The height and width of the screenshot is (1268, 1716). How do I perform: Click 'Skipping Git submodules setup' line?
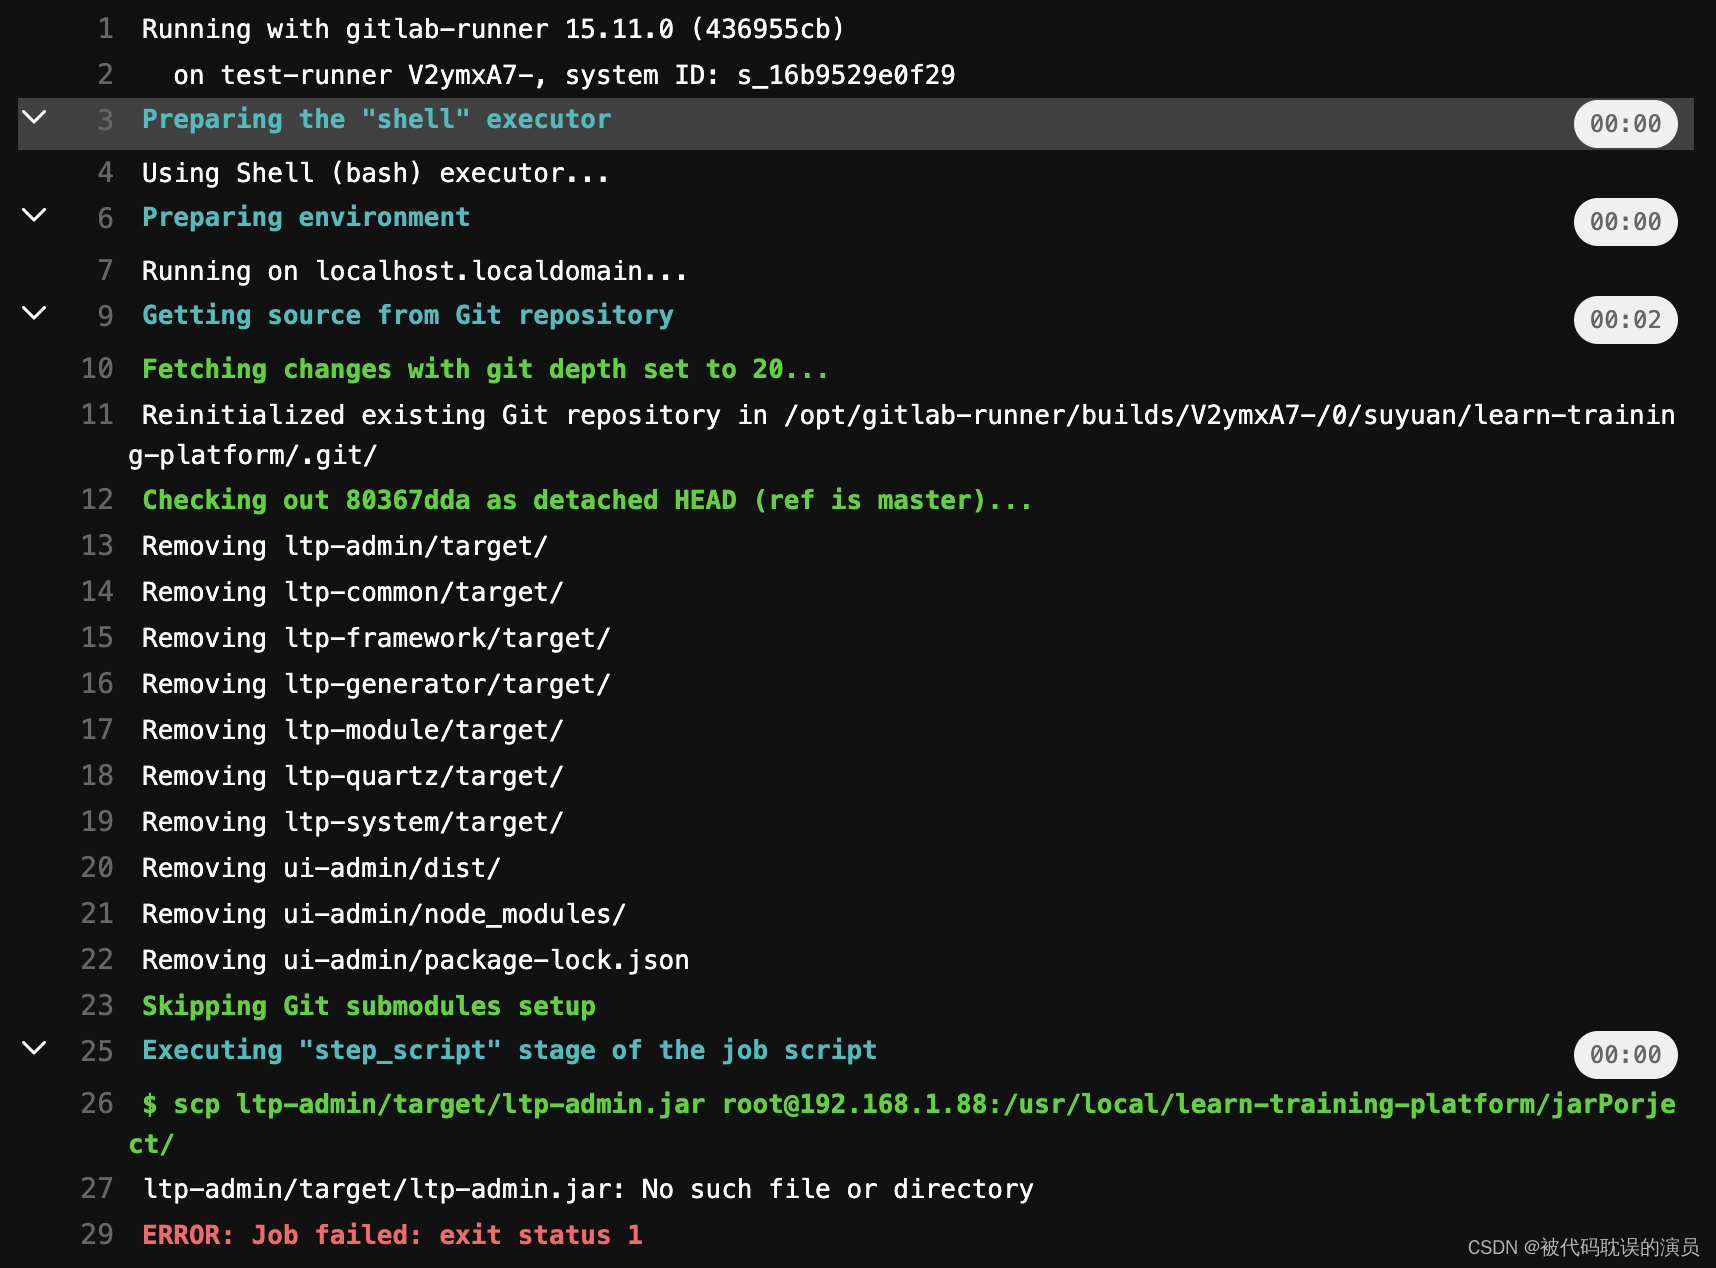pos(368,1006)
